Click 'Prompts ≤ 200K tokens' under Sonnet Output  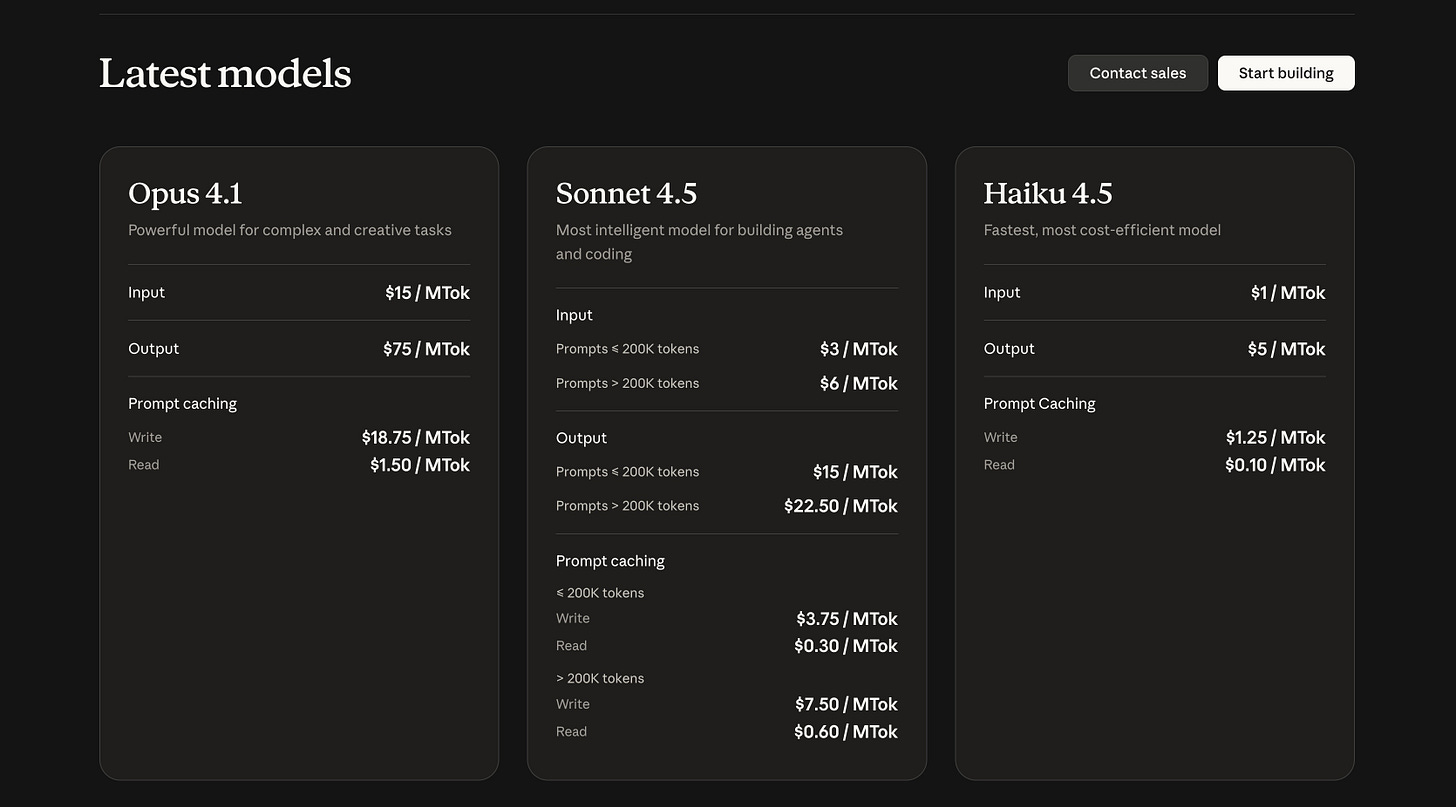click(627, 472)
